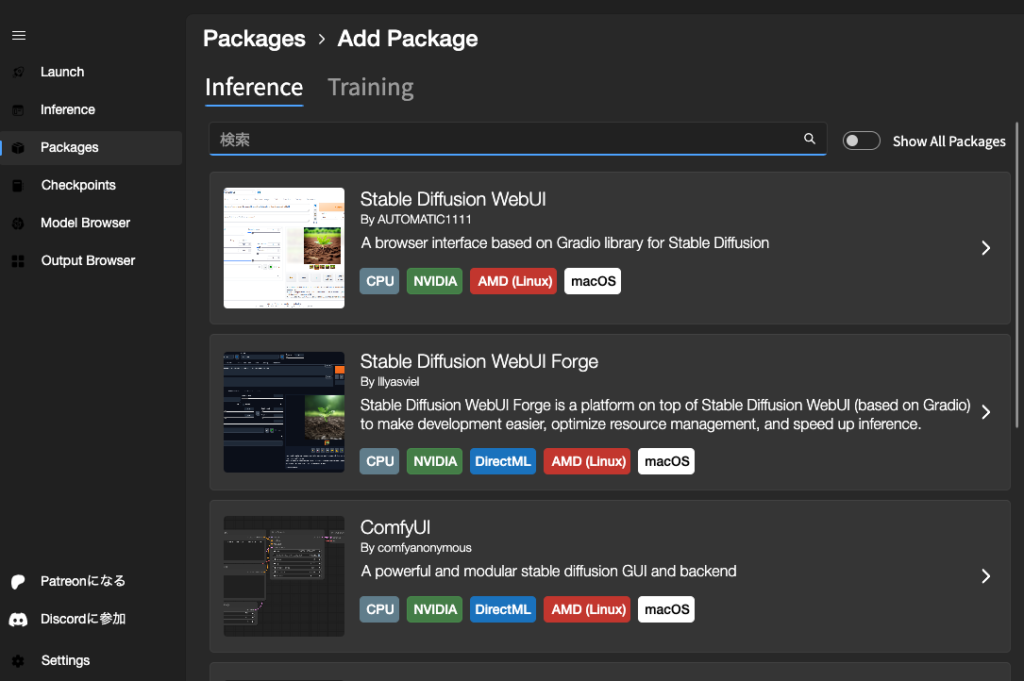Enable the Show All Packages toggle
Screen dimensions: 1024x681
[861, 141]
